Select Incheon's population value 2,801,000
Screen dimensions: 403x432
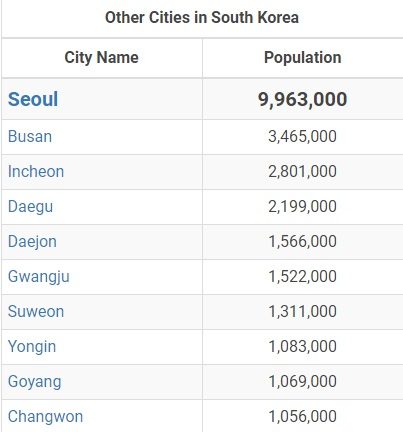303,172
